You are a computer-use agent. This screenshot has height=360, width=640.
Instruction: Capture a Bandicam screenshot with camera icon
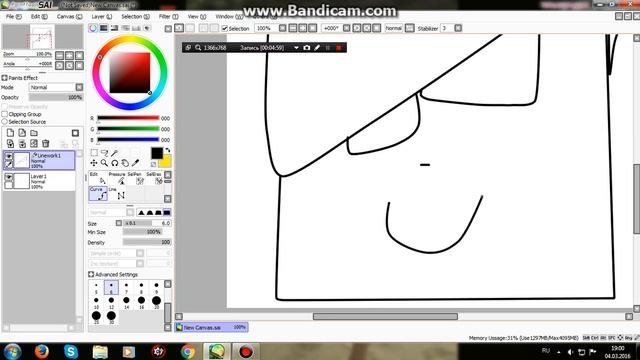coord(307,48)
